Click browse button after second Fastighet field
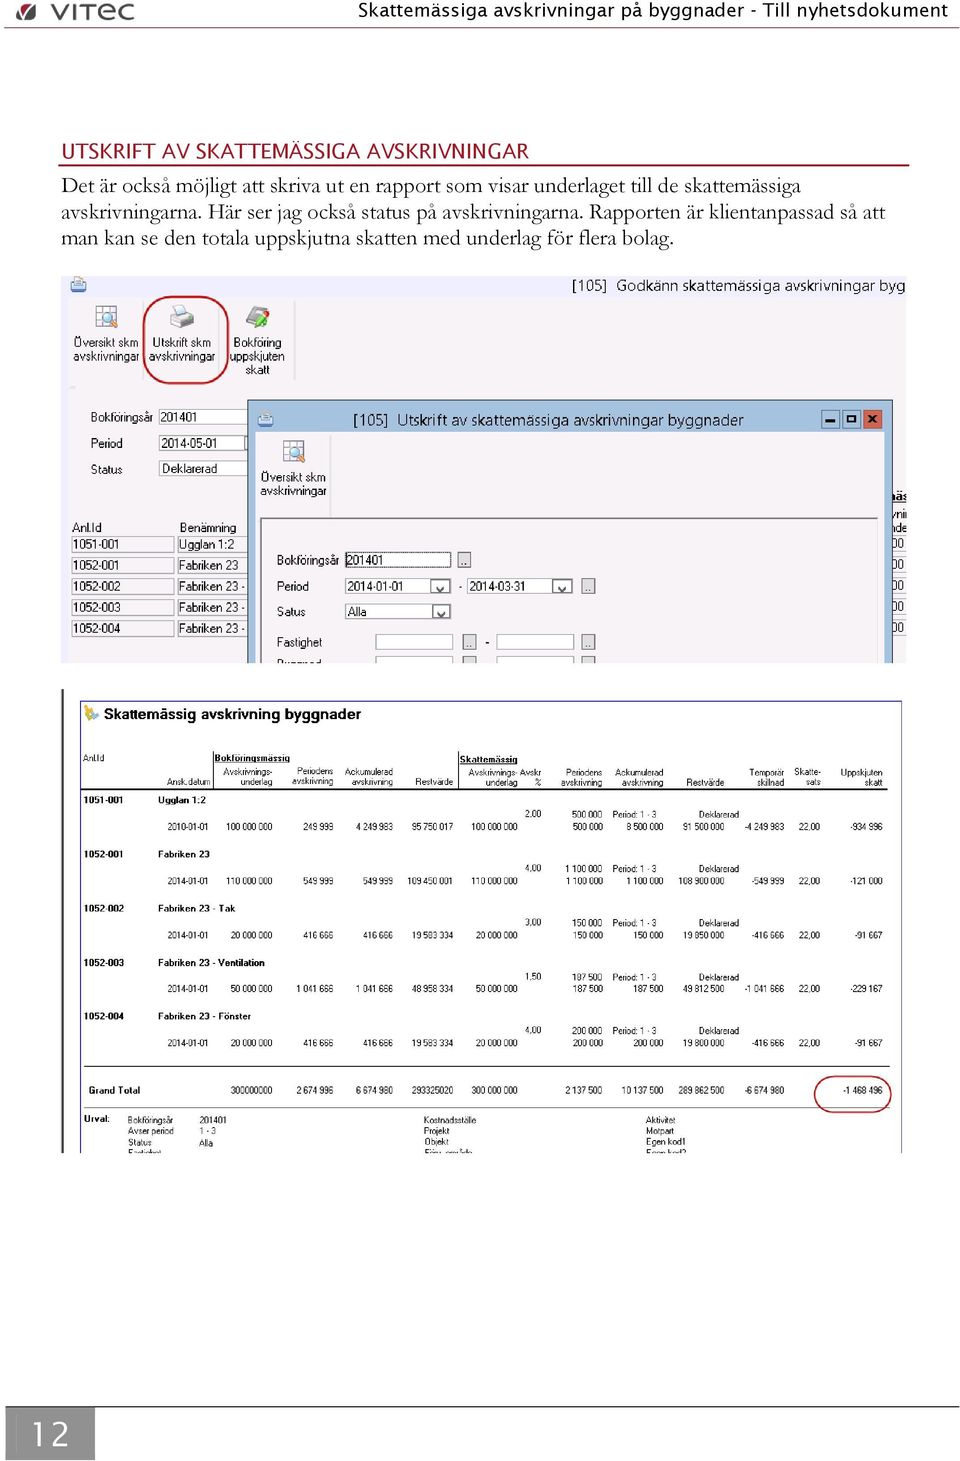This screenshot has width=960, height=1461. [x=588, y=642]
